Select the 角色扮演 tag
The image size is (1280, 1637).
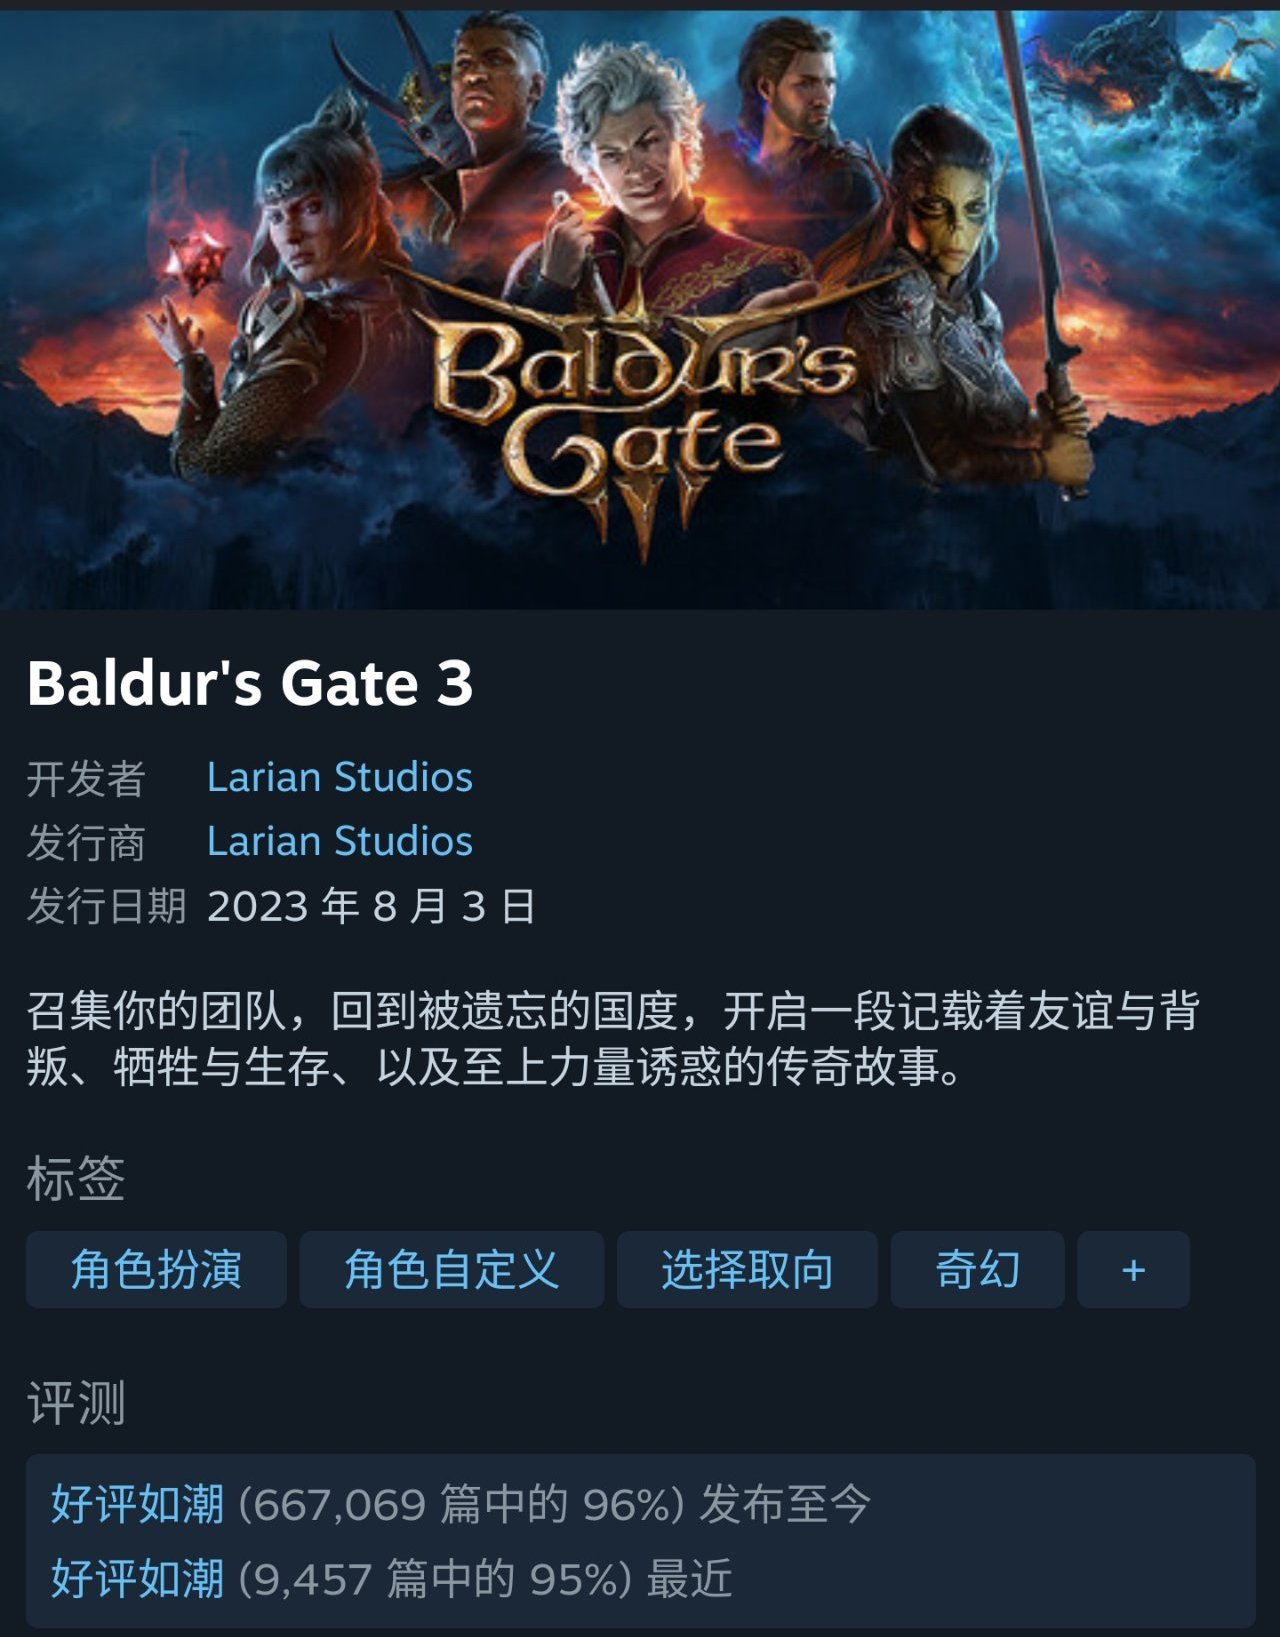(156, 1270)
